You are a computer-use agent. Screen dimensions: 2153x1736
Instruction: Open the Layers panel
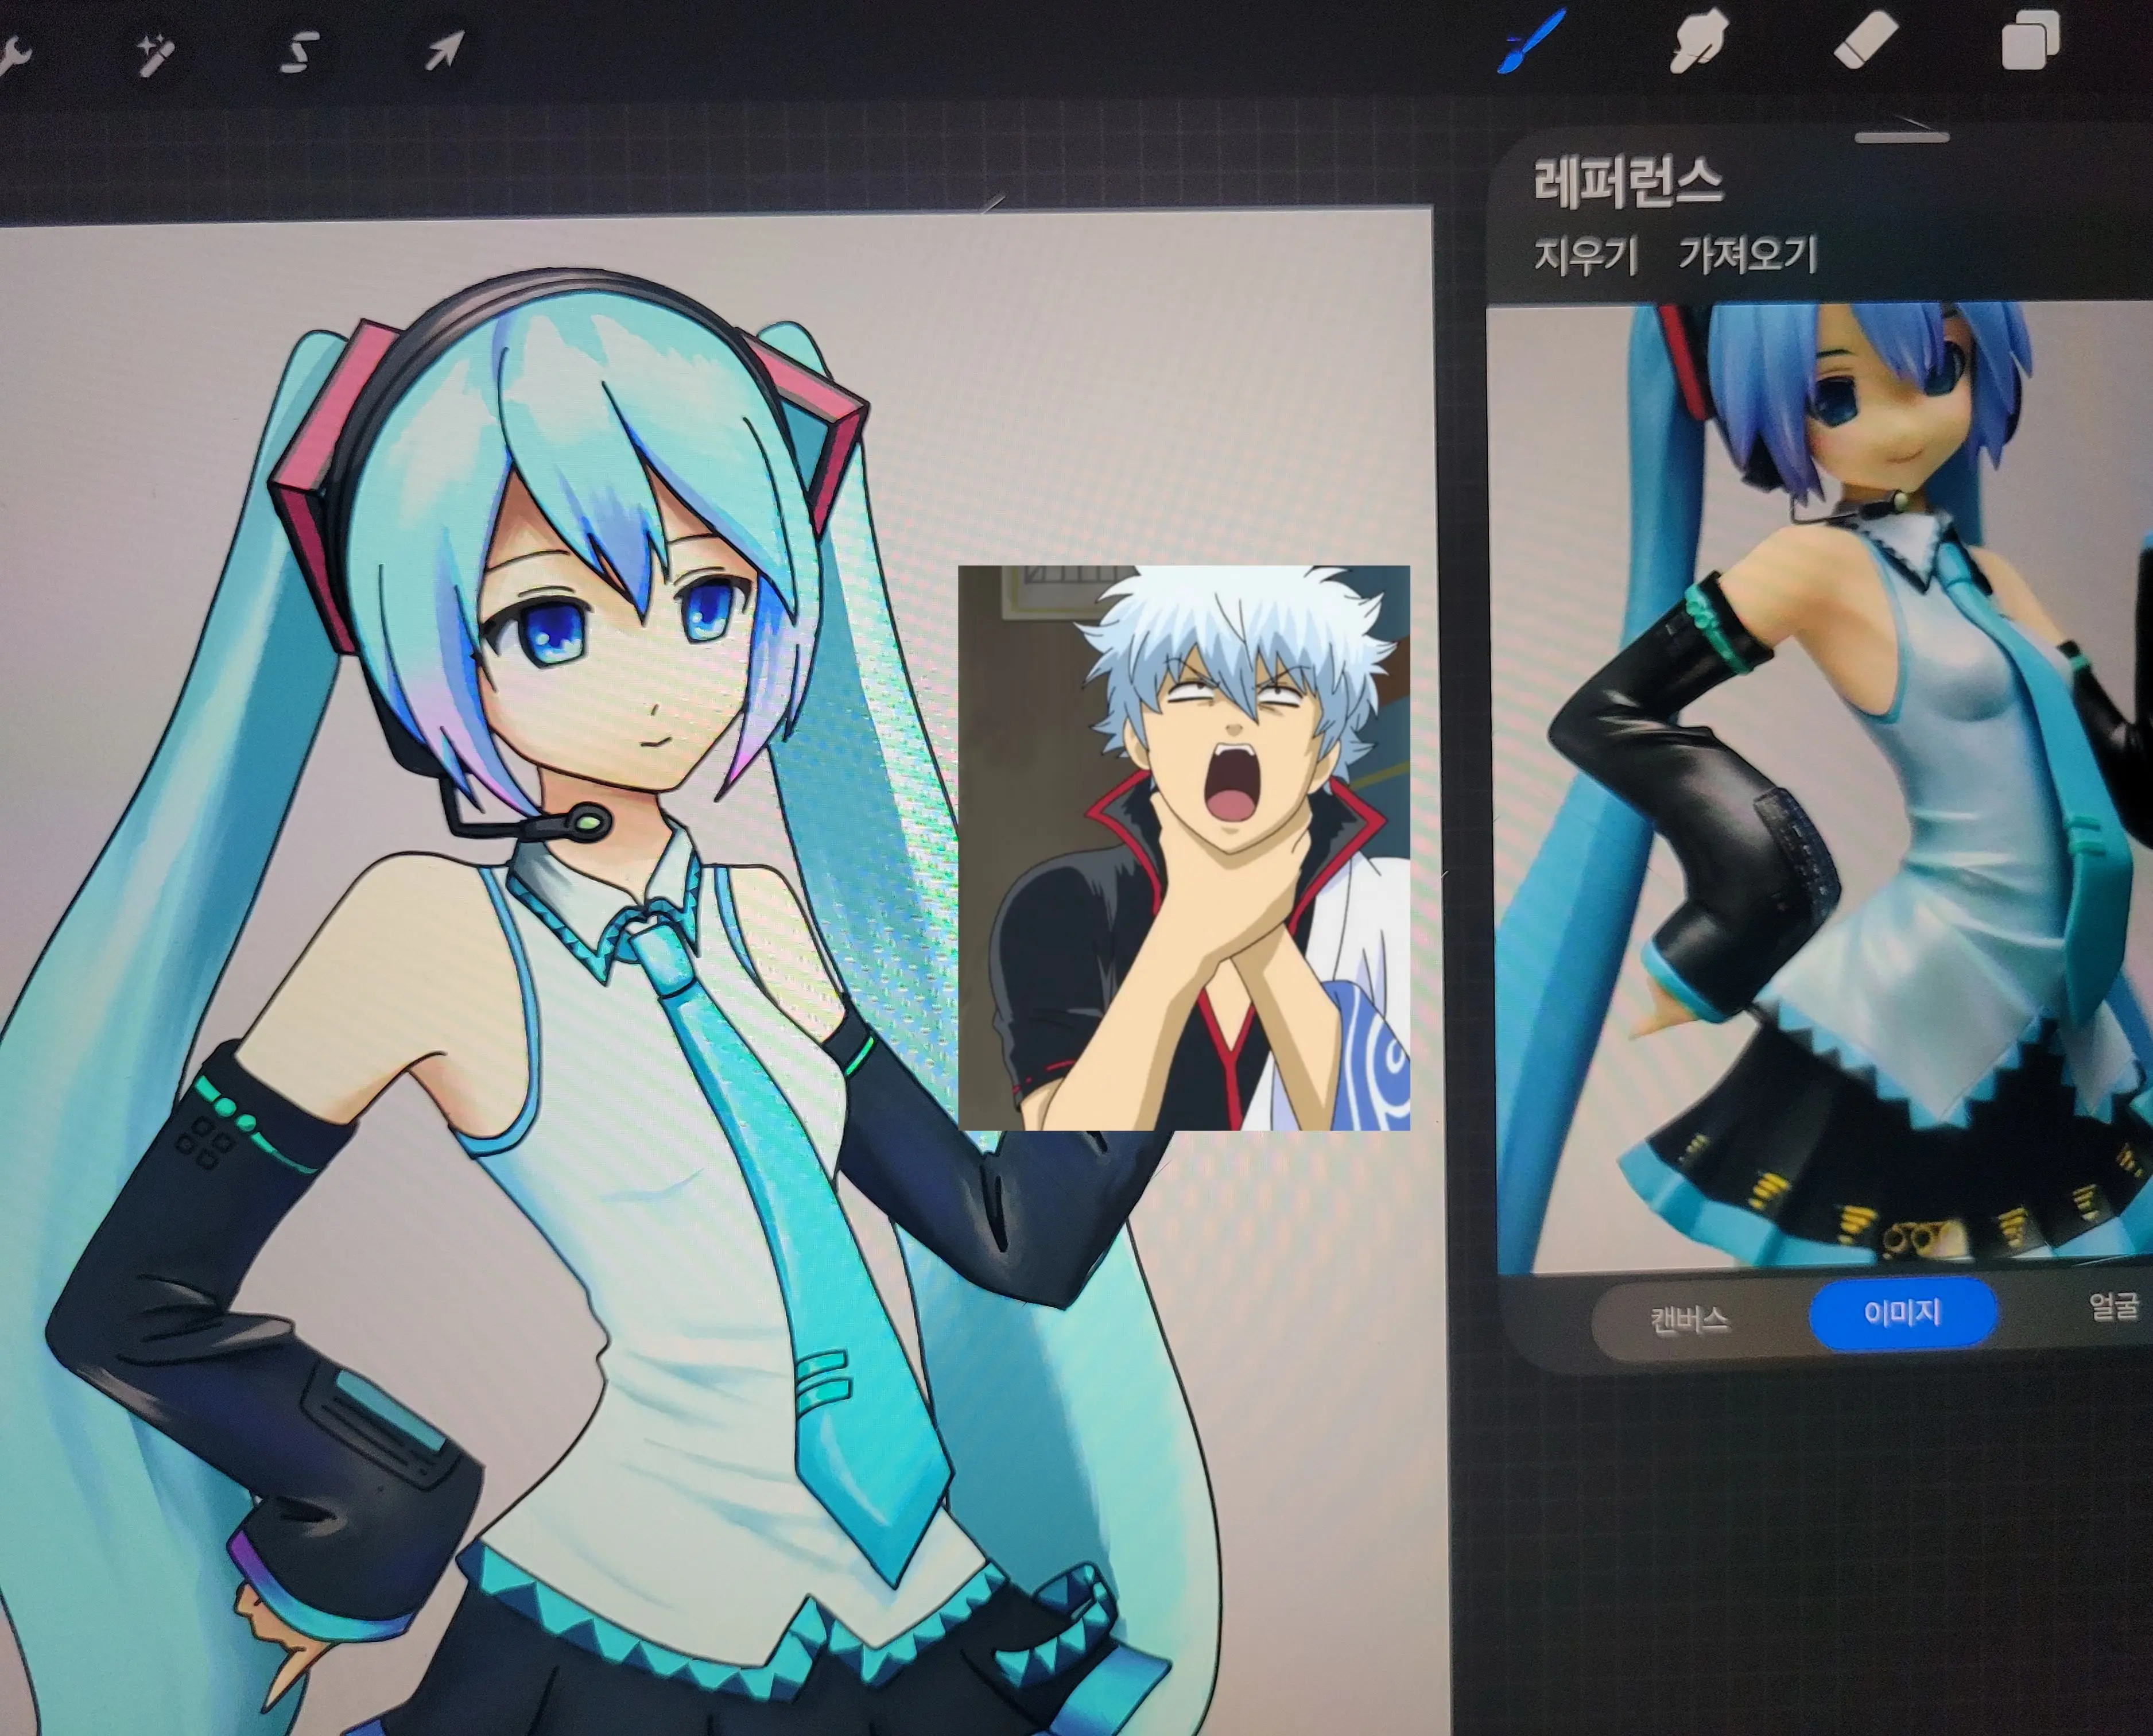(2030, 39)
